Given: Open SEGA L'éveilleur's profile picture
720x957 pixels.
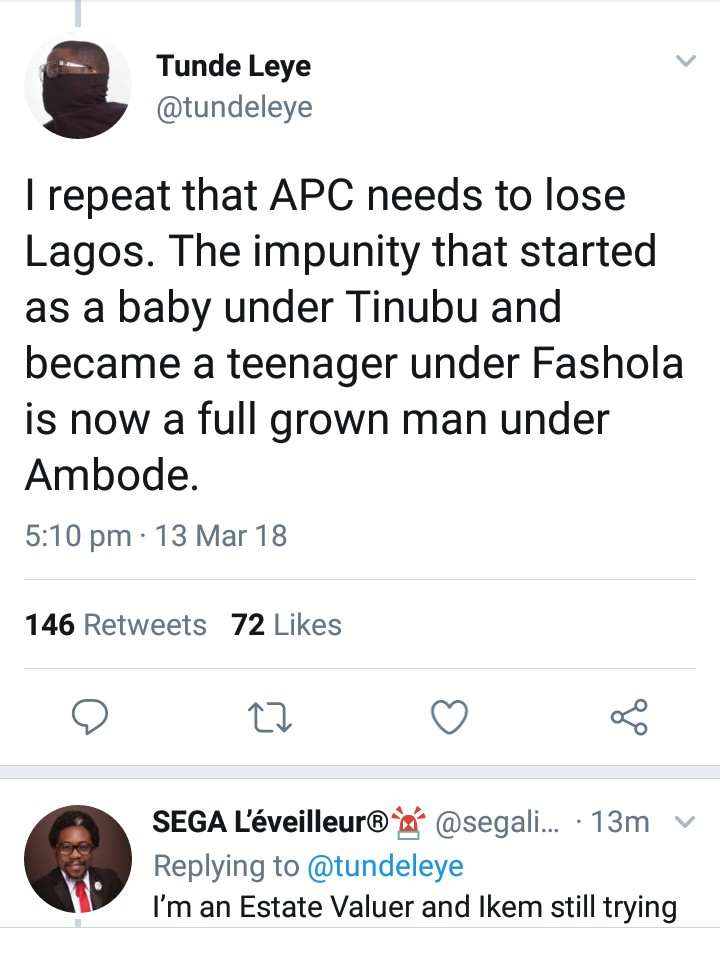Looking at the screenshot, I should [78, 859].
